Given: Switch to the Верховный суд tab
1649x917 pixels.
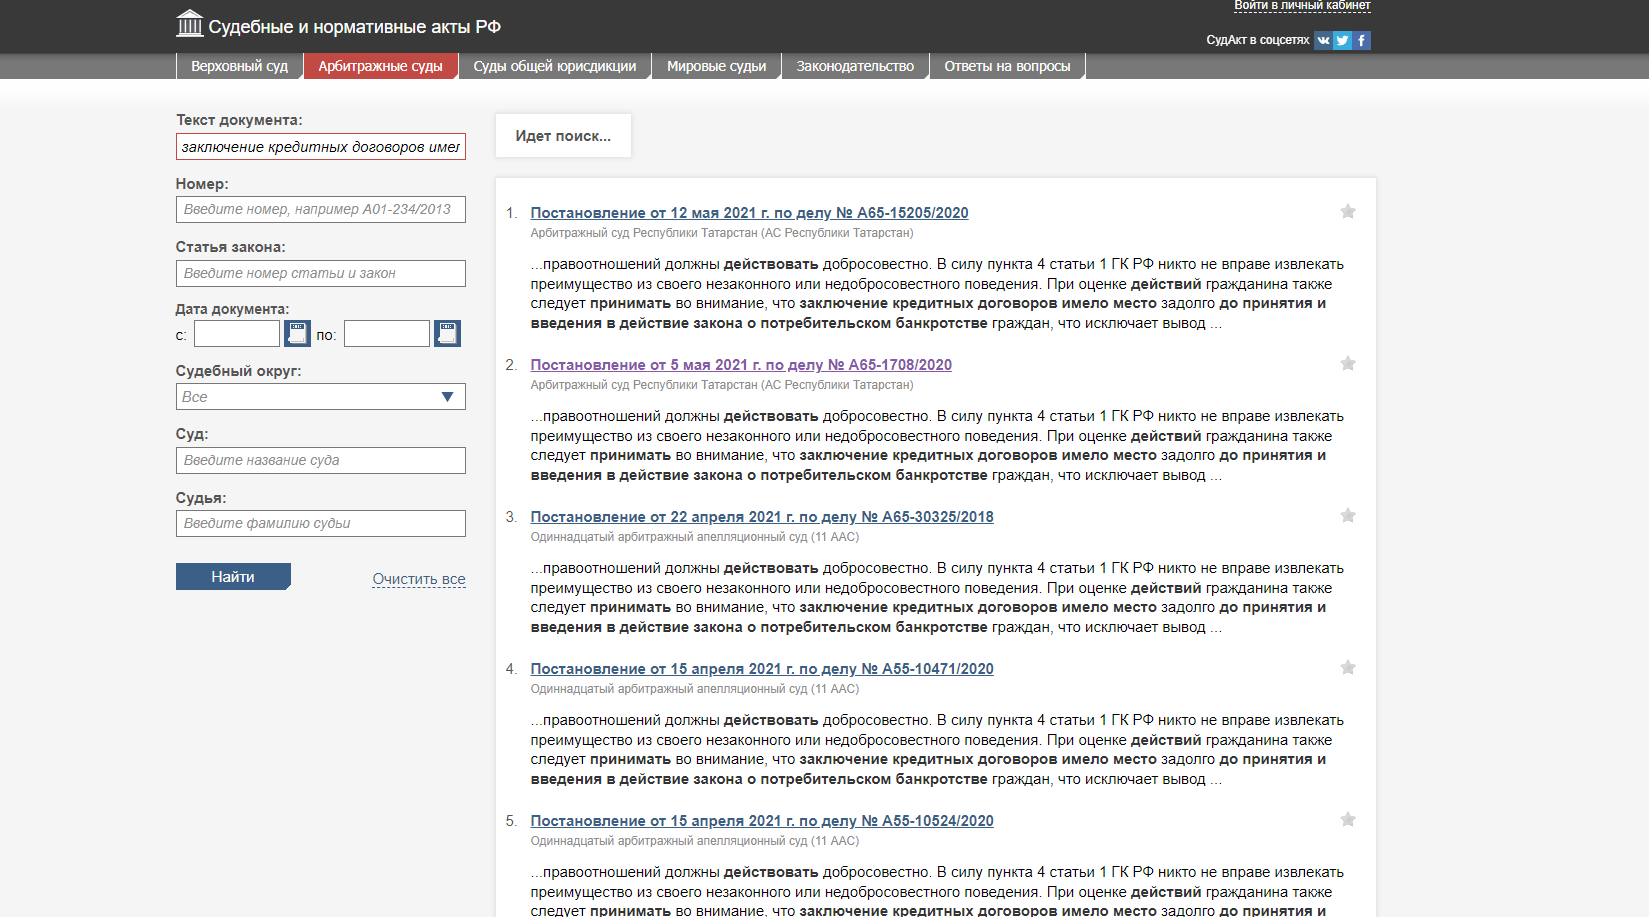Looking at the screenshot, I should click(x=239, y=66).
